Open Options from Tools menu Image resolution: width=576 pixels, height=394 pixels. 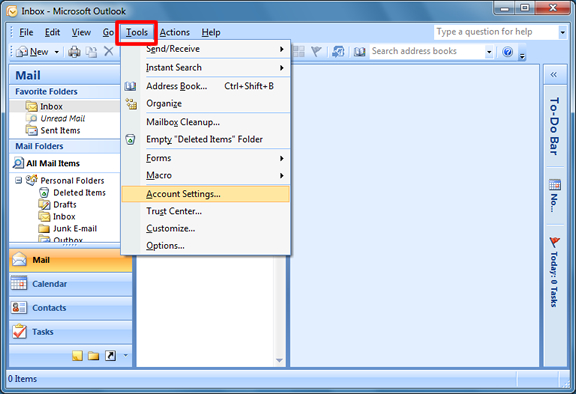pos(205,246)
